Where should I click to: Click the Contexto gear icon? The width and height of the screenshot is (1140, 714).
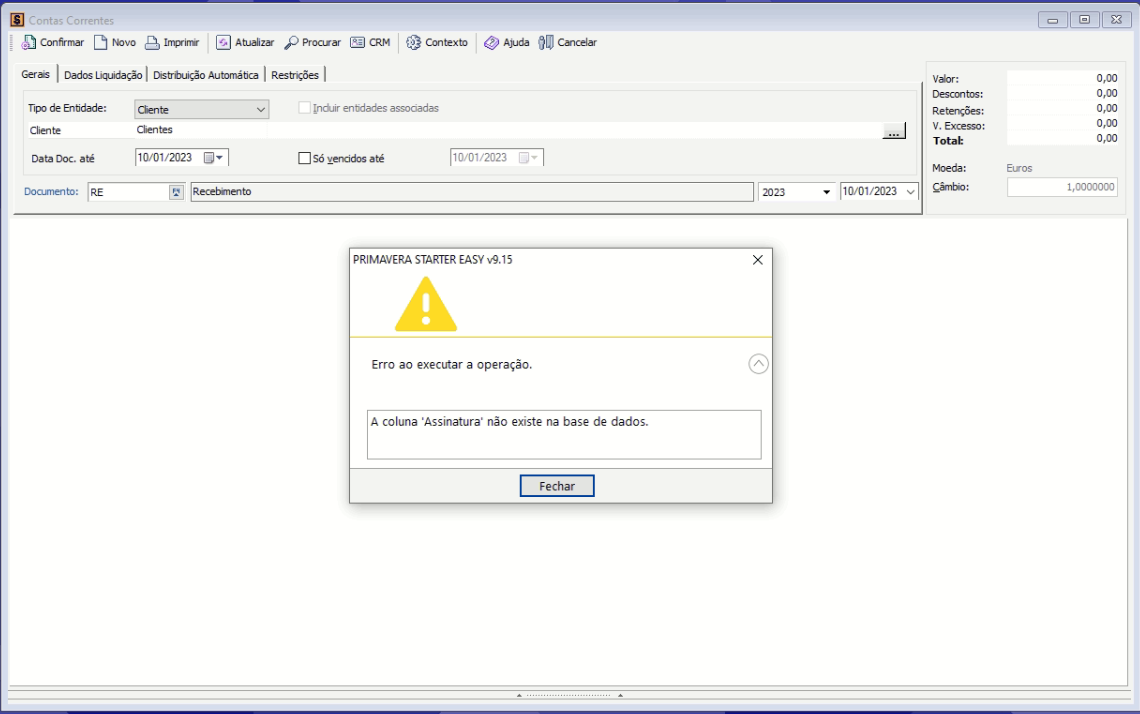[414, 43]
